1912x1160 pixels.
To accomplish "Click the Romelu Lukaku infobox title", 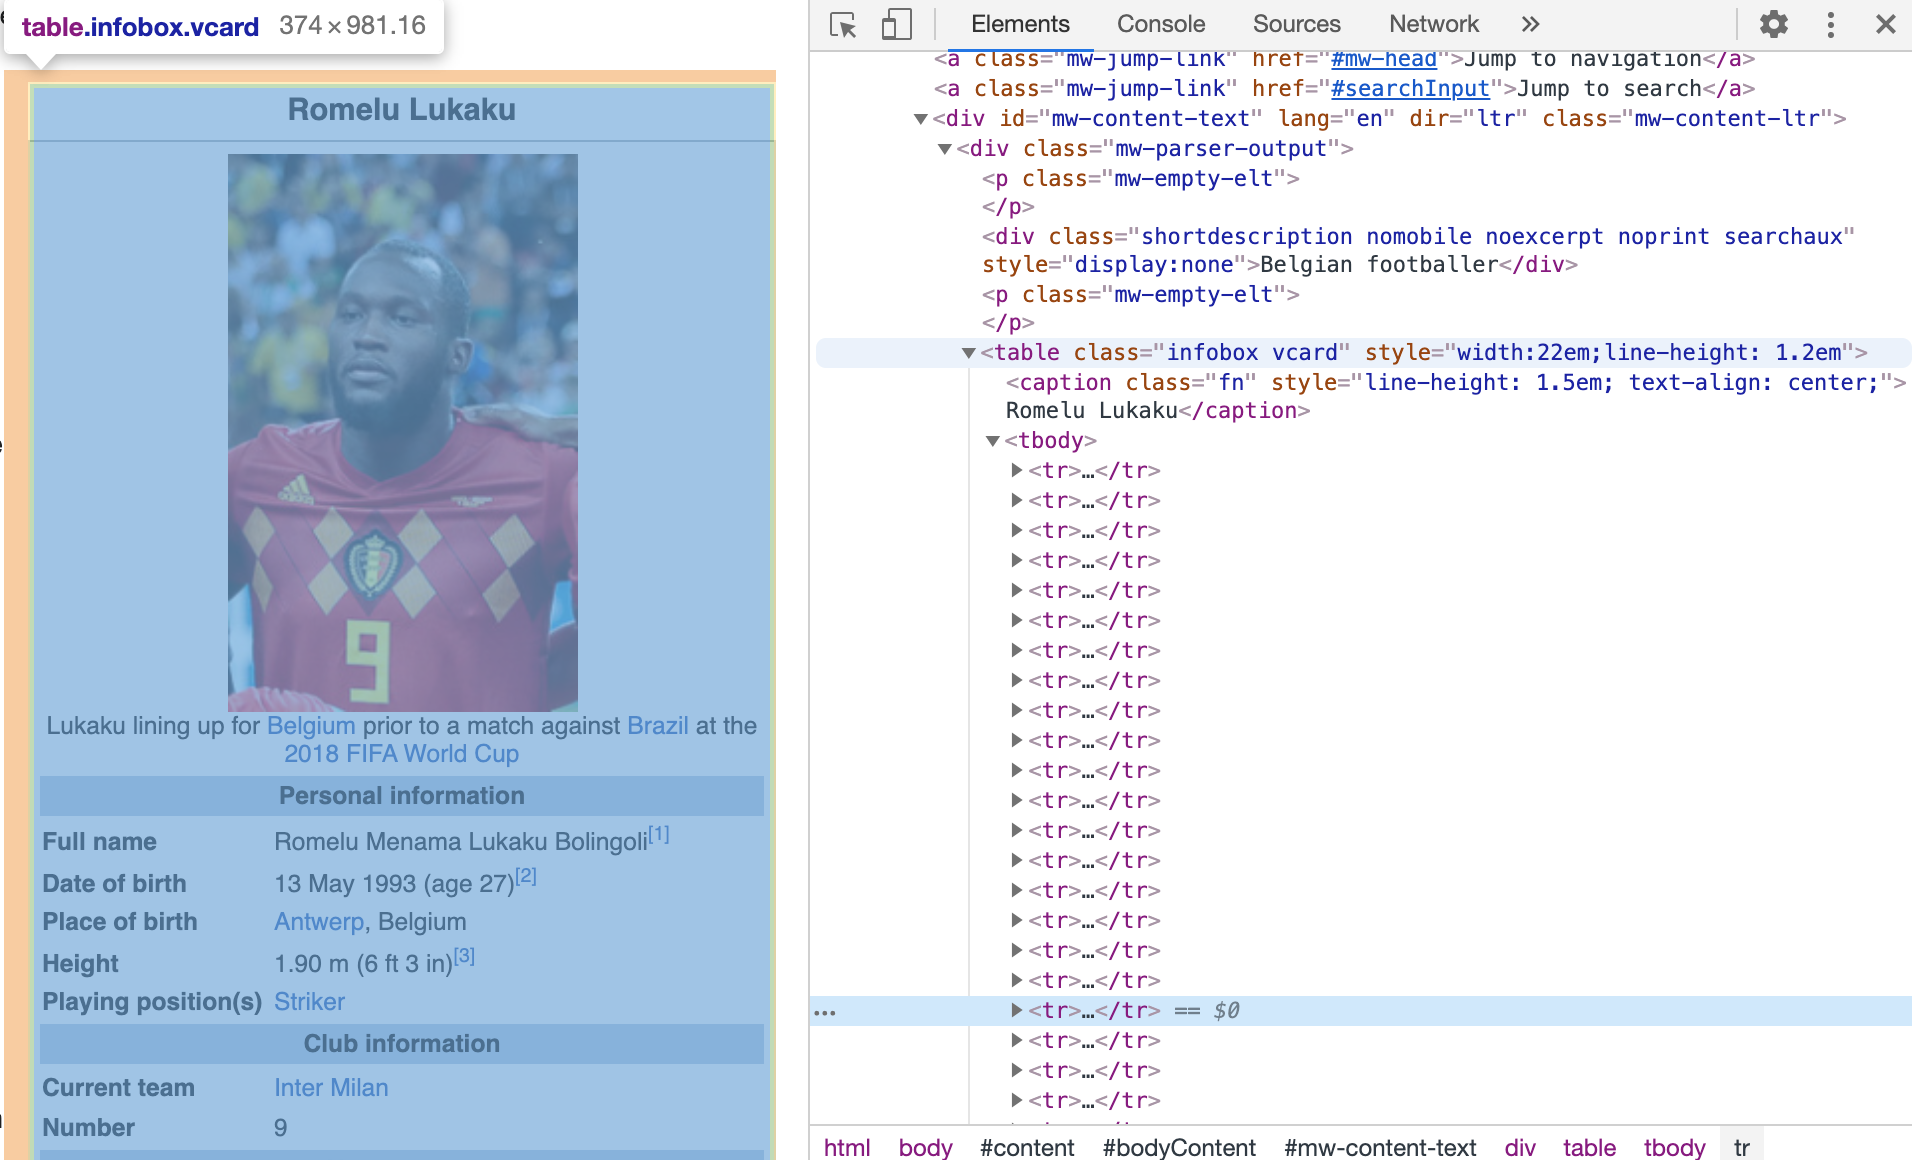I will click(401, 110).
